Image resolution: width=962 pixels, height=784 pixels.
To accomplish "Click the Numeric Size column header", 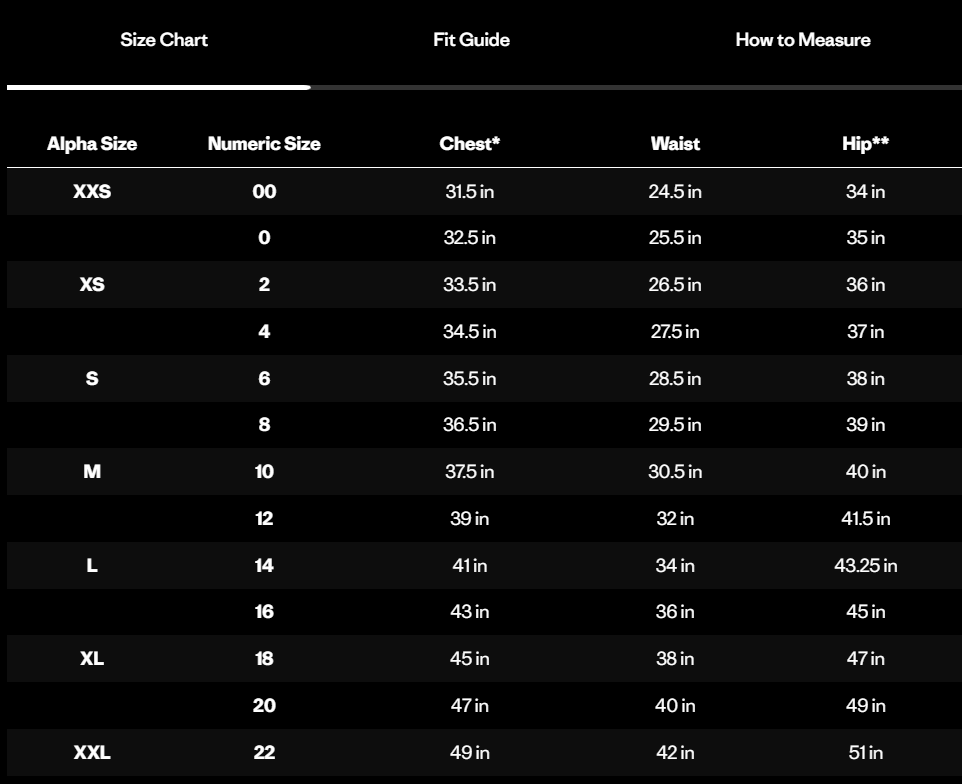I will click(x=264, y=144).
